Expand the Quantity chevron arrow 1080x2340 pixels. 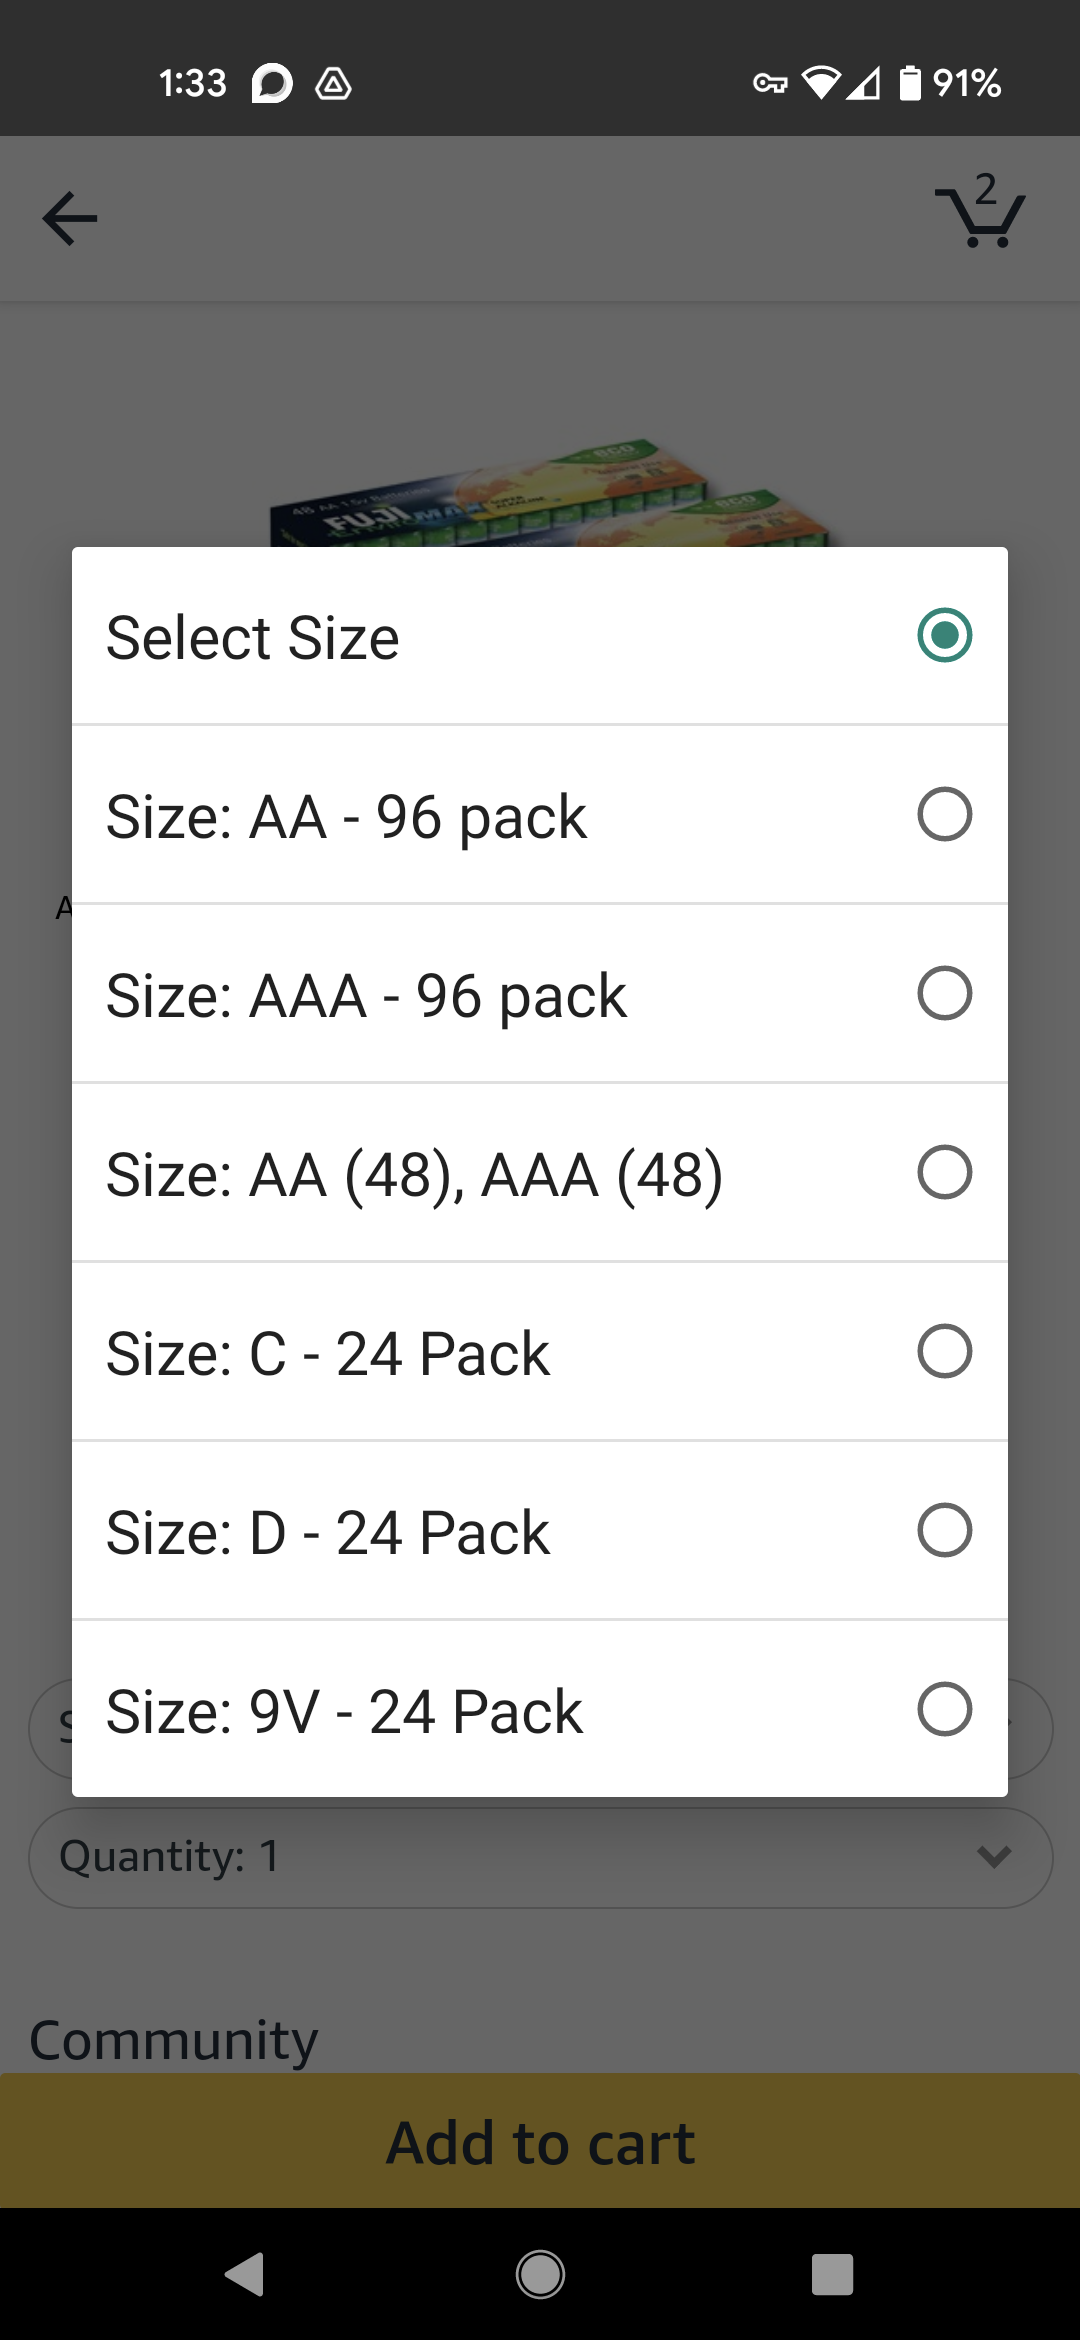coord(994,1857)
